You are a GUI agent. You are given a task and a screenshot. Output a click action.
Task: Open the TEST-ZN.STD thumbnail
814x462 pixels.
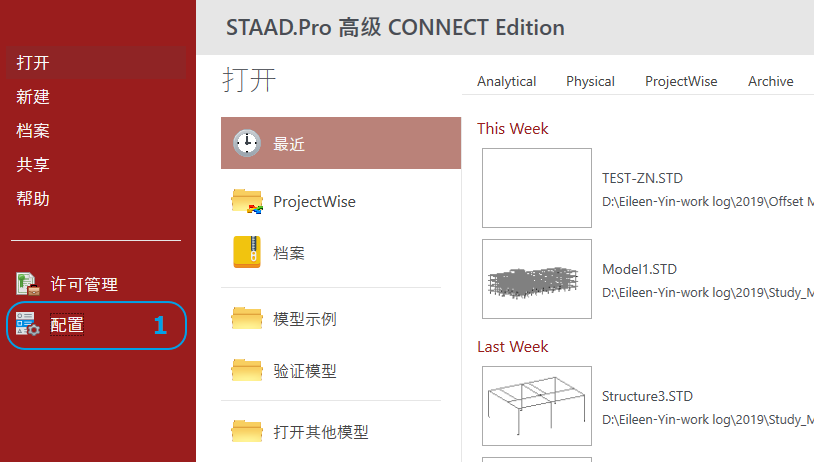pyautogui.click(x=537, y=188)
